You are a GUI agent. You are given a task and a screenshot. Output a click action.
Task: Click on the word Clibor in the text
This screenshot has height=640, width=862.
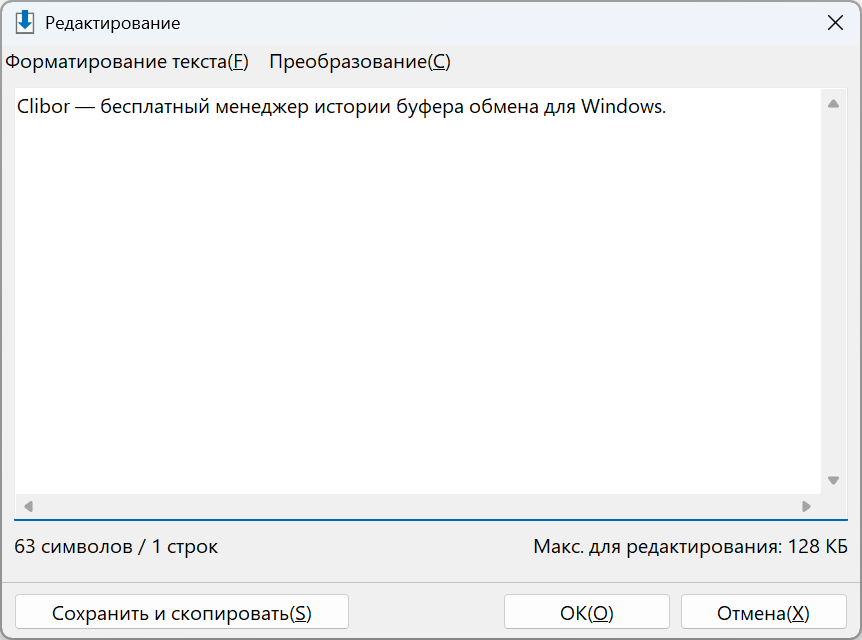43,106
